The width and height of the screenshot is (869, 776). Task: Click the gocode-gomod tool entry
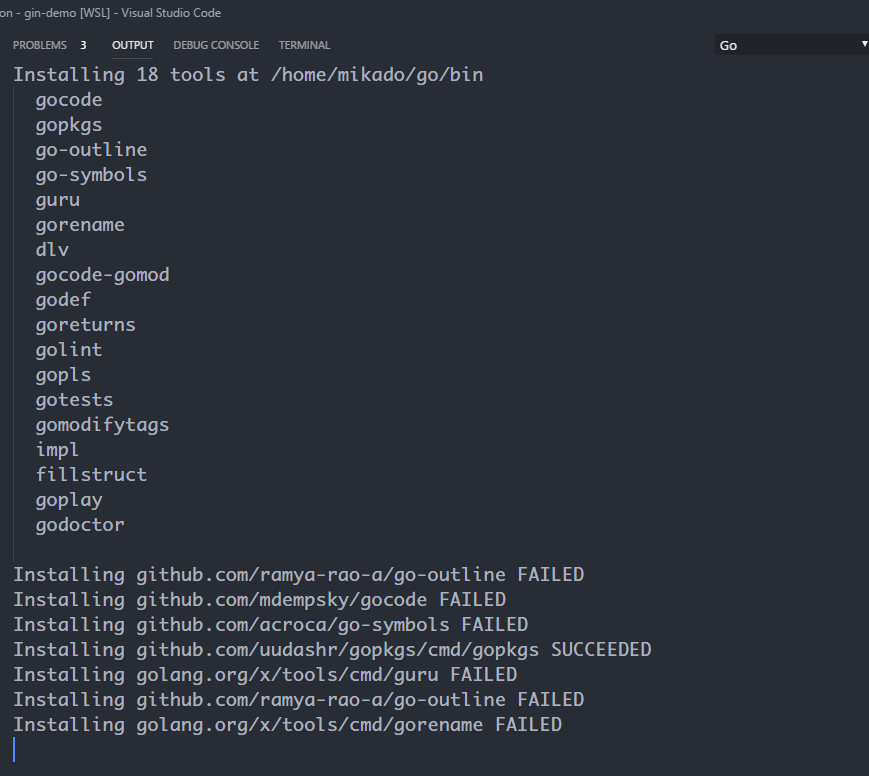[x=102, y=274]
